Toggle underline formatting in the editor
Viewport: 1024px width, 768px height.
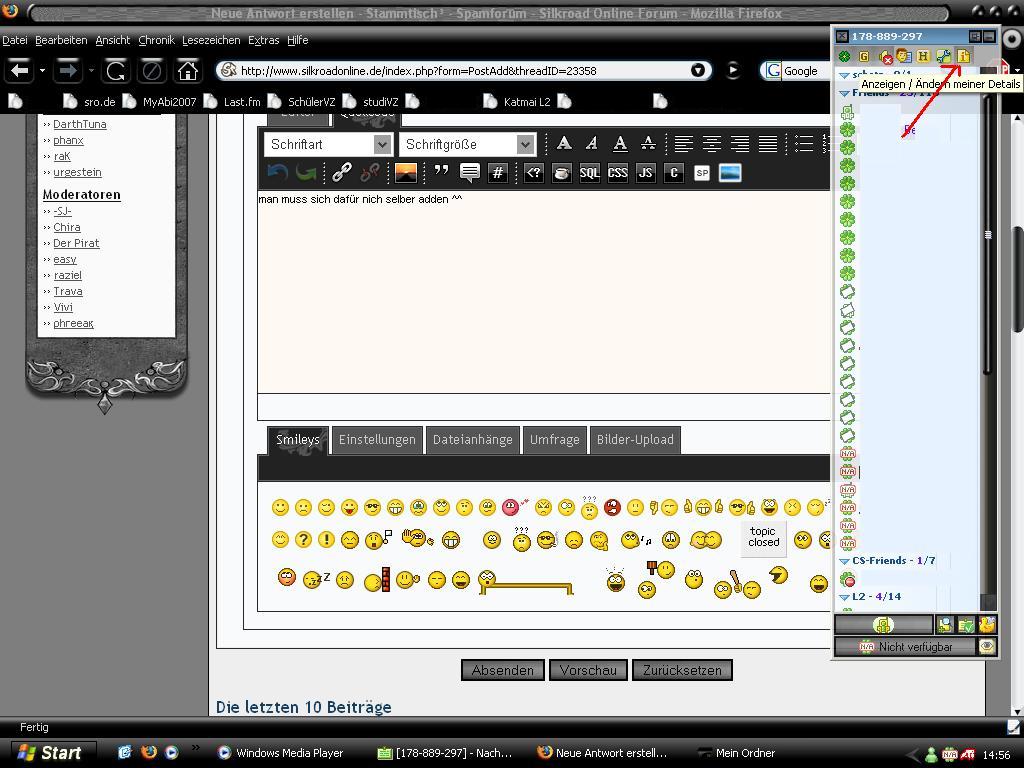point(620,144)
